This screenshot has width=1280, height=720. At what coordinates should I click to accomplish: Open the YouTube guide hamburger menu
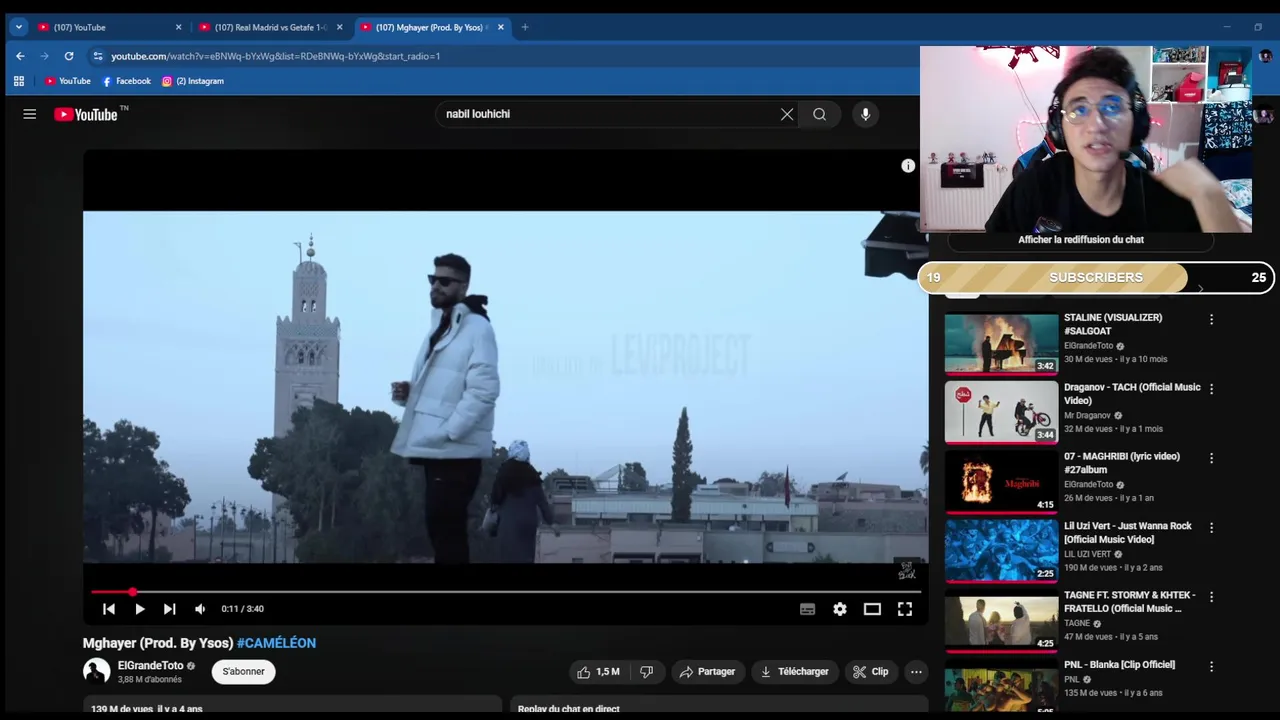pos(30,114)
